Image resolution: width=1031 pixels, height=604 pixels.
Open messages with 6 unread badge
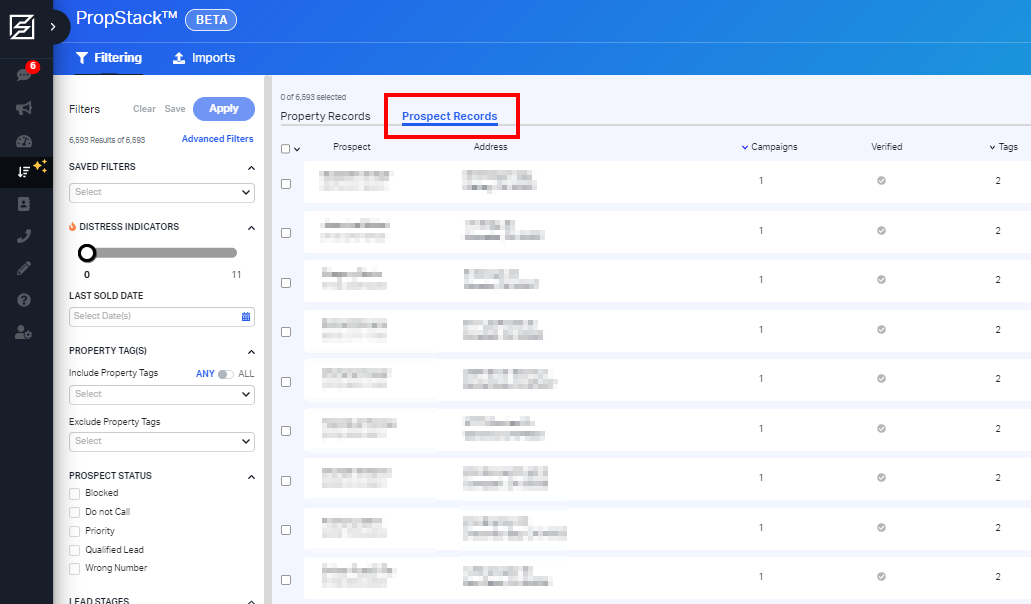24,74
